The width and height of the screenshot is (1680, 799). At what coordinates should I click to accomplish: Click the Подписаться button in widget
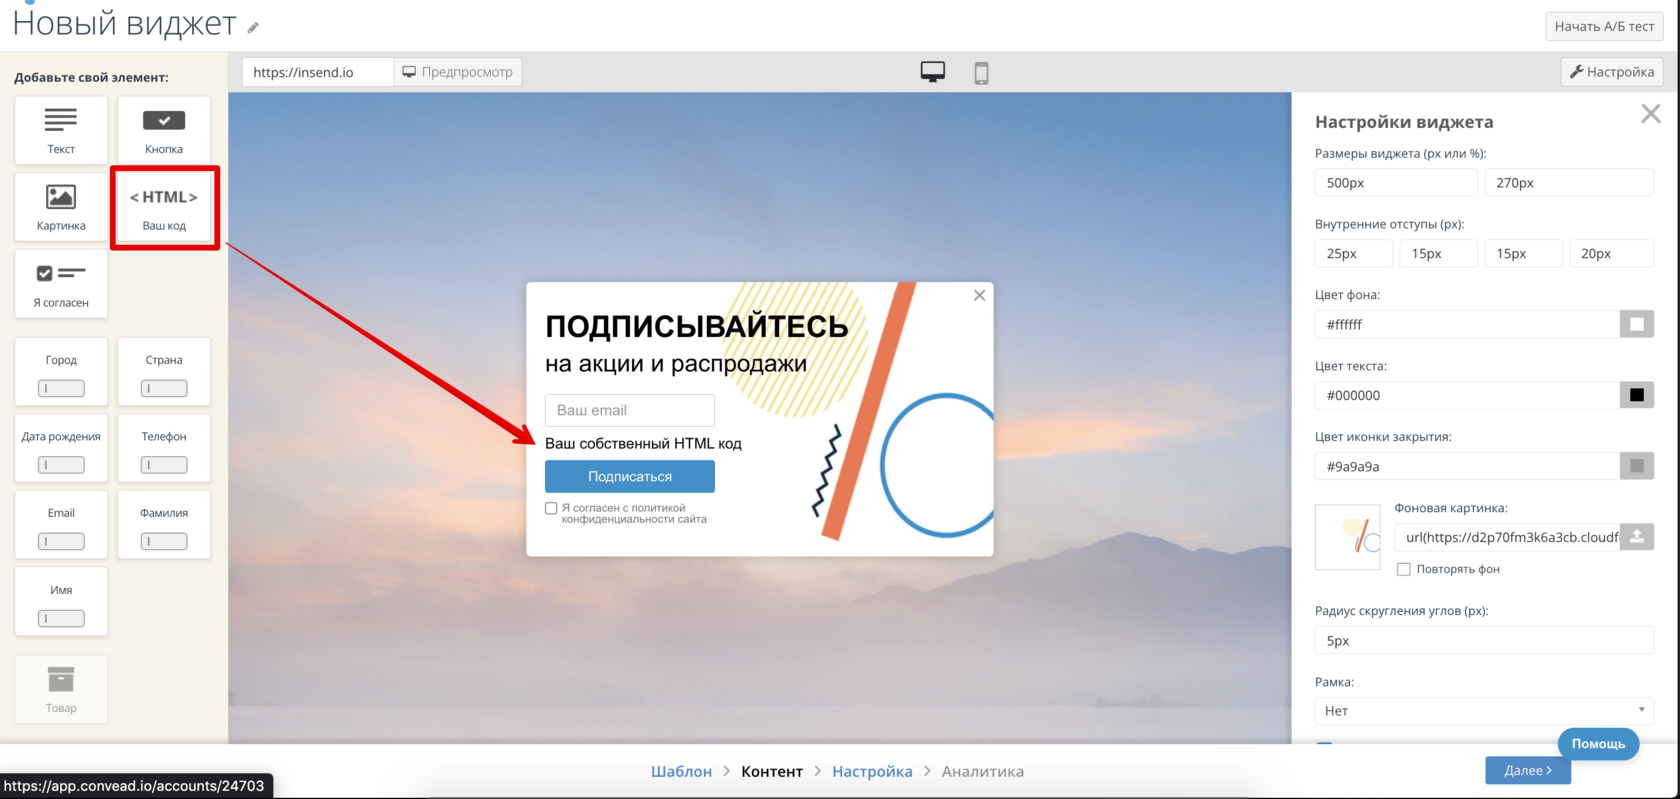[630, 477]
